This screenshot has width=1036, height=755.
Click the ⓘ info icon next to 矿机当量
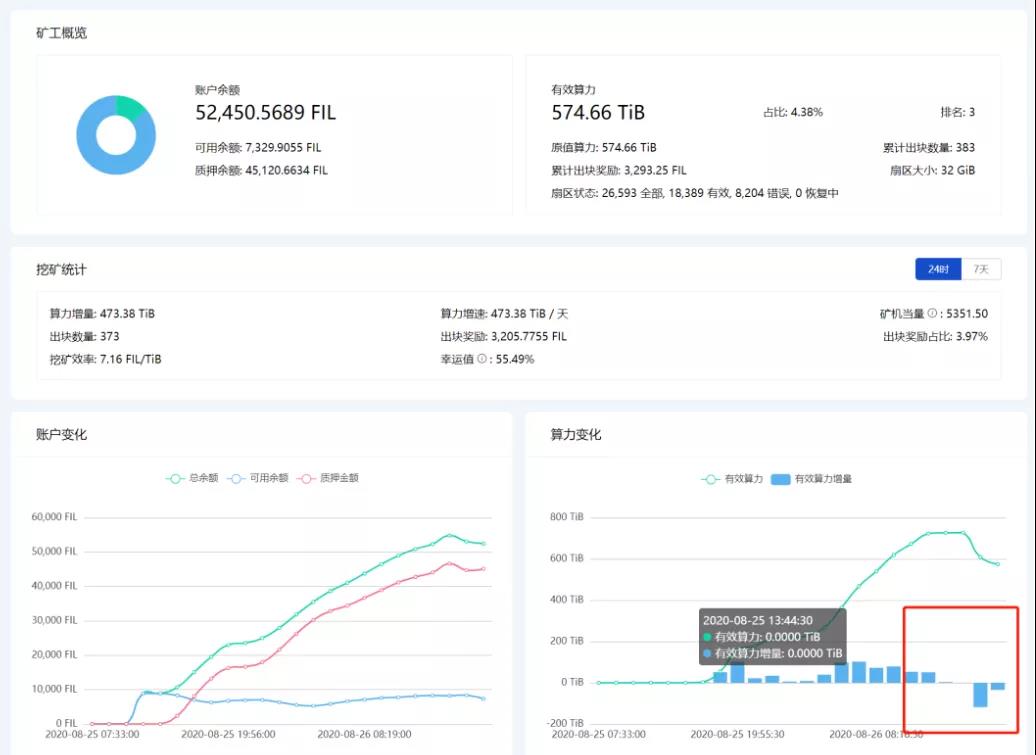934,313
